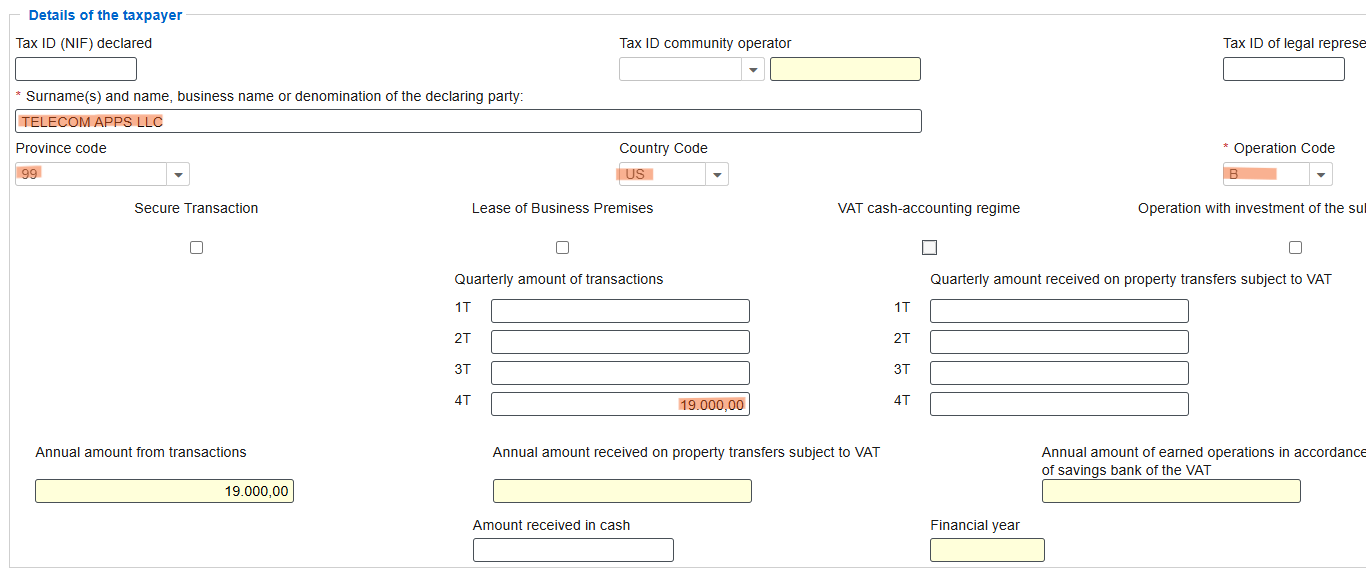Viewport: 1366px width, 584px height.
Task: Click Annual amount from transactions field
Action: [164, 491]
